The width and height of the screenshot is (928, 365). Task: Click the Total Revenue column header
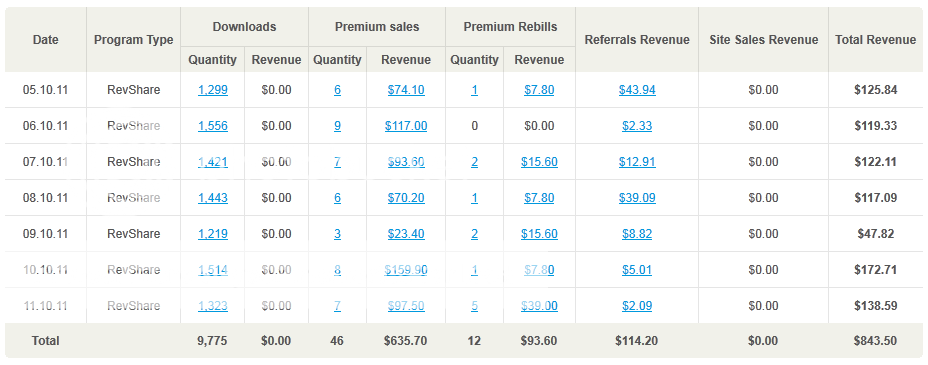coord(875,40)
